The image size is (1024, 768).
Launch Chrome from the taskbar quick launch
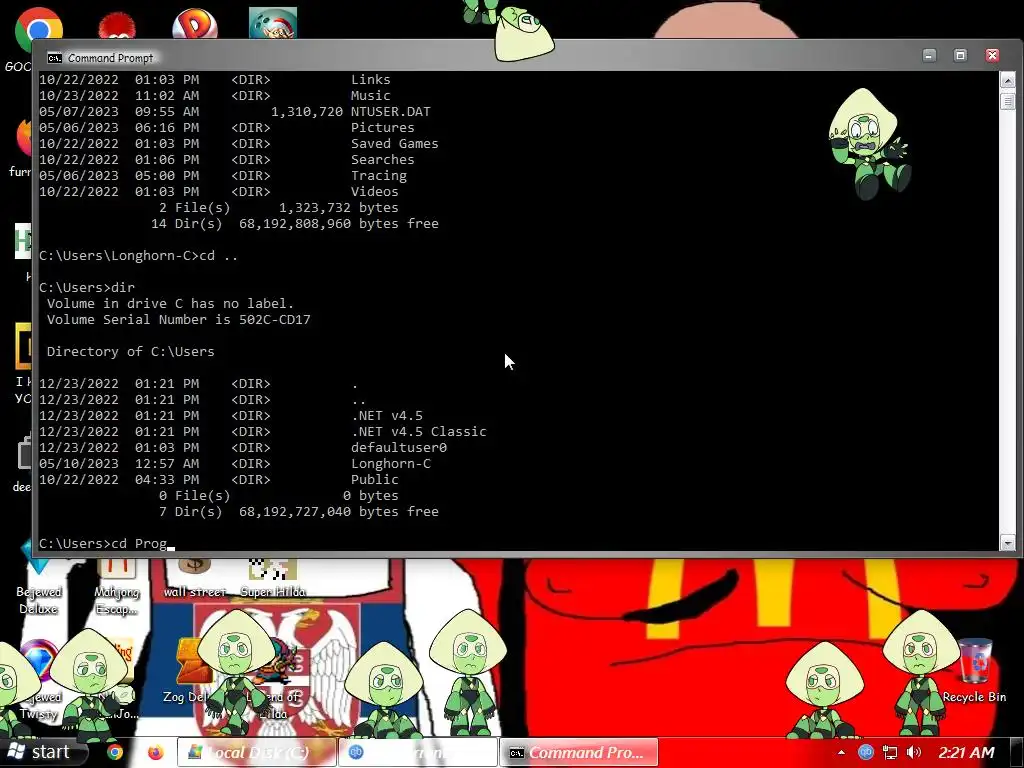point(116,753)
